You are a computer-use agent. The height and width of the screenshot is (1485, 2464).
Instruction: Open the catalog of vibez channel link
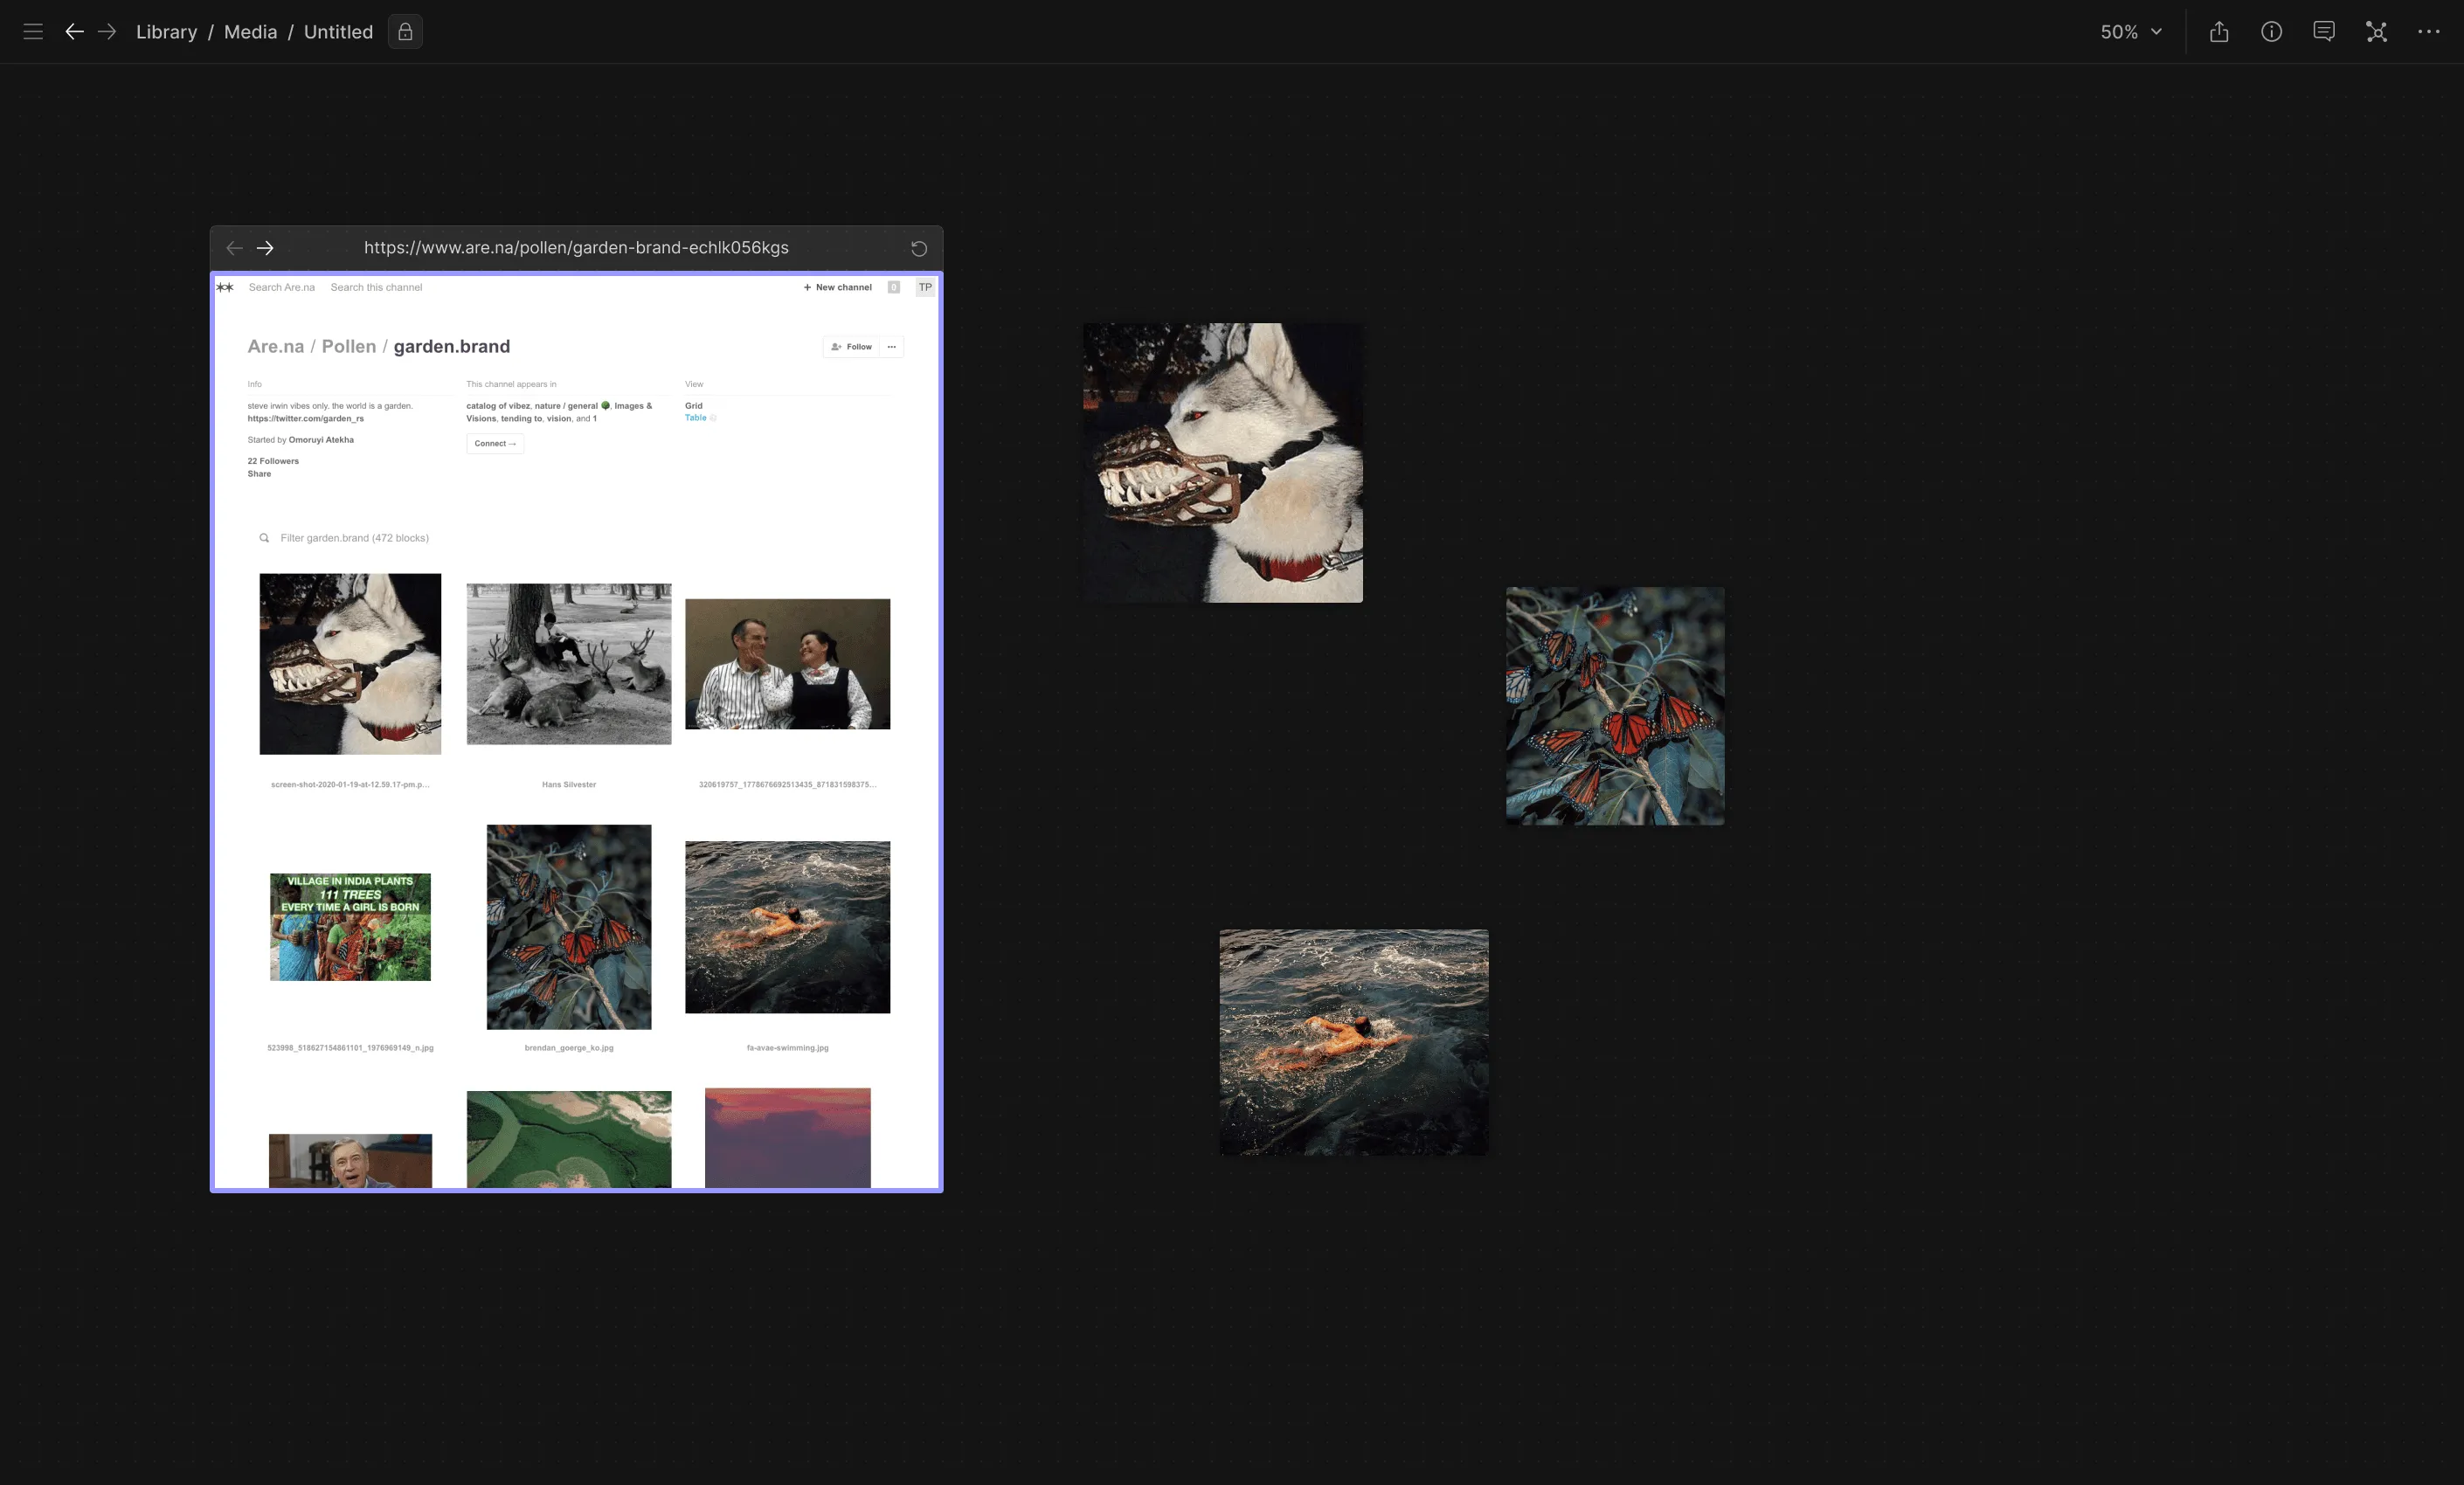pos(498,406)
